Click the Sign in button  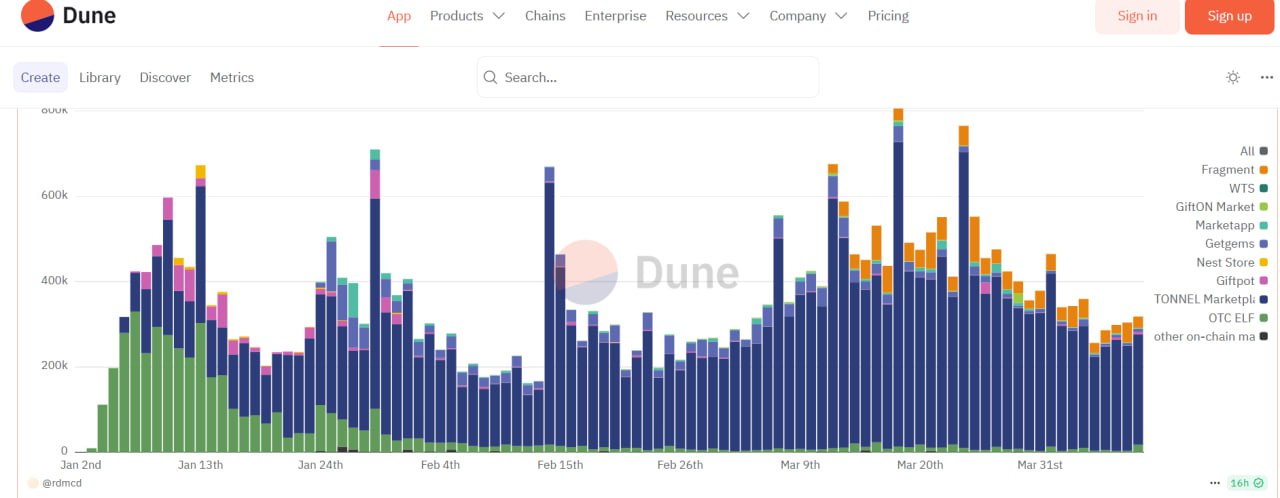click(x=1137, y=16)
